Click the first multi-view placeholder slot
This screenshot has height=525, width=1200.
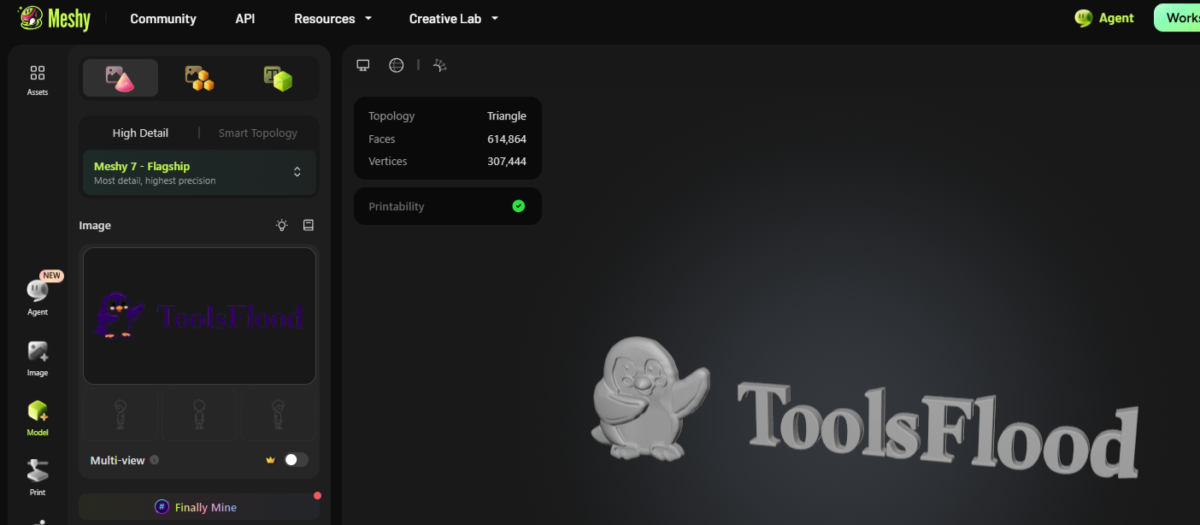point(120,413)
